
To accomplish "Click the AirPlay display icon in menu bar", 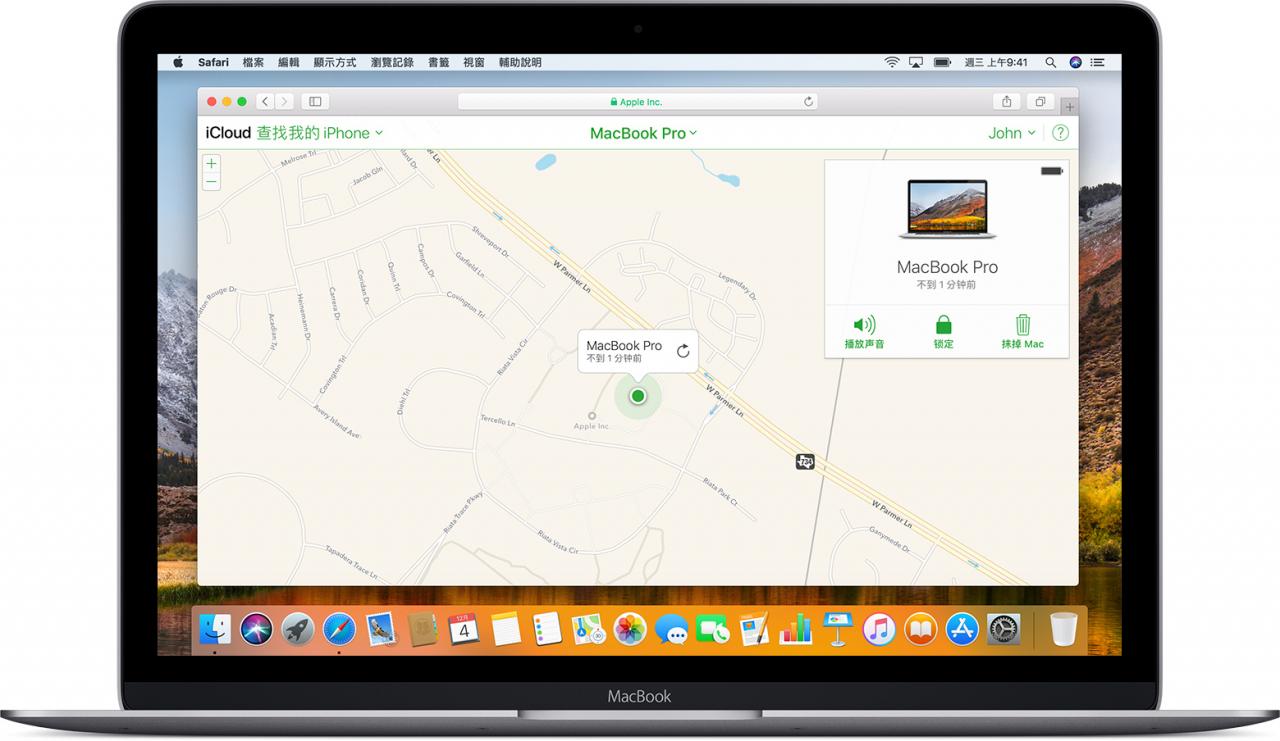I will pos(915,62).
